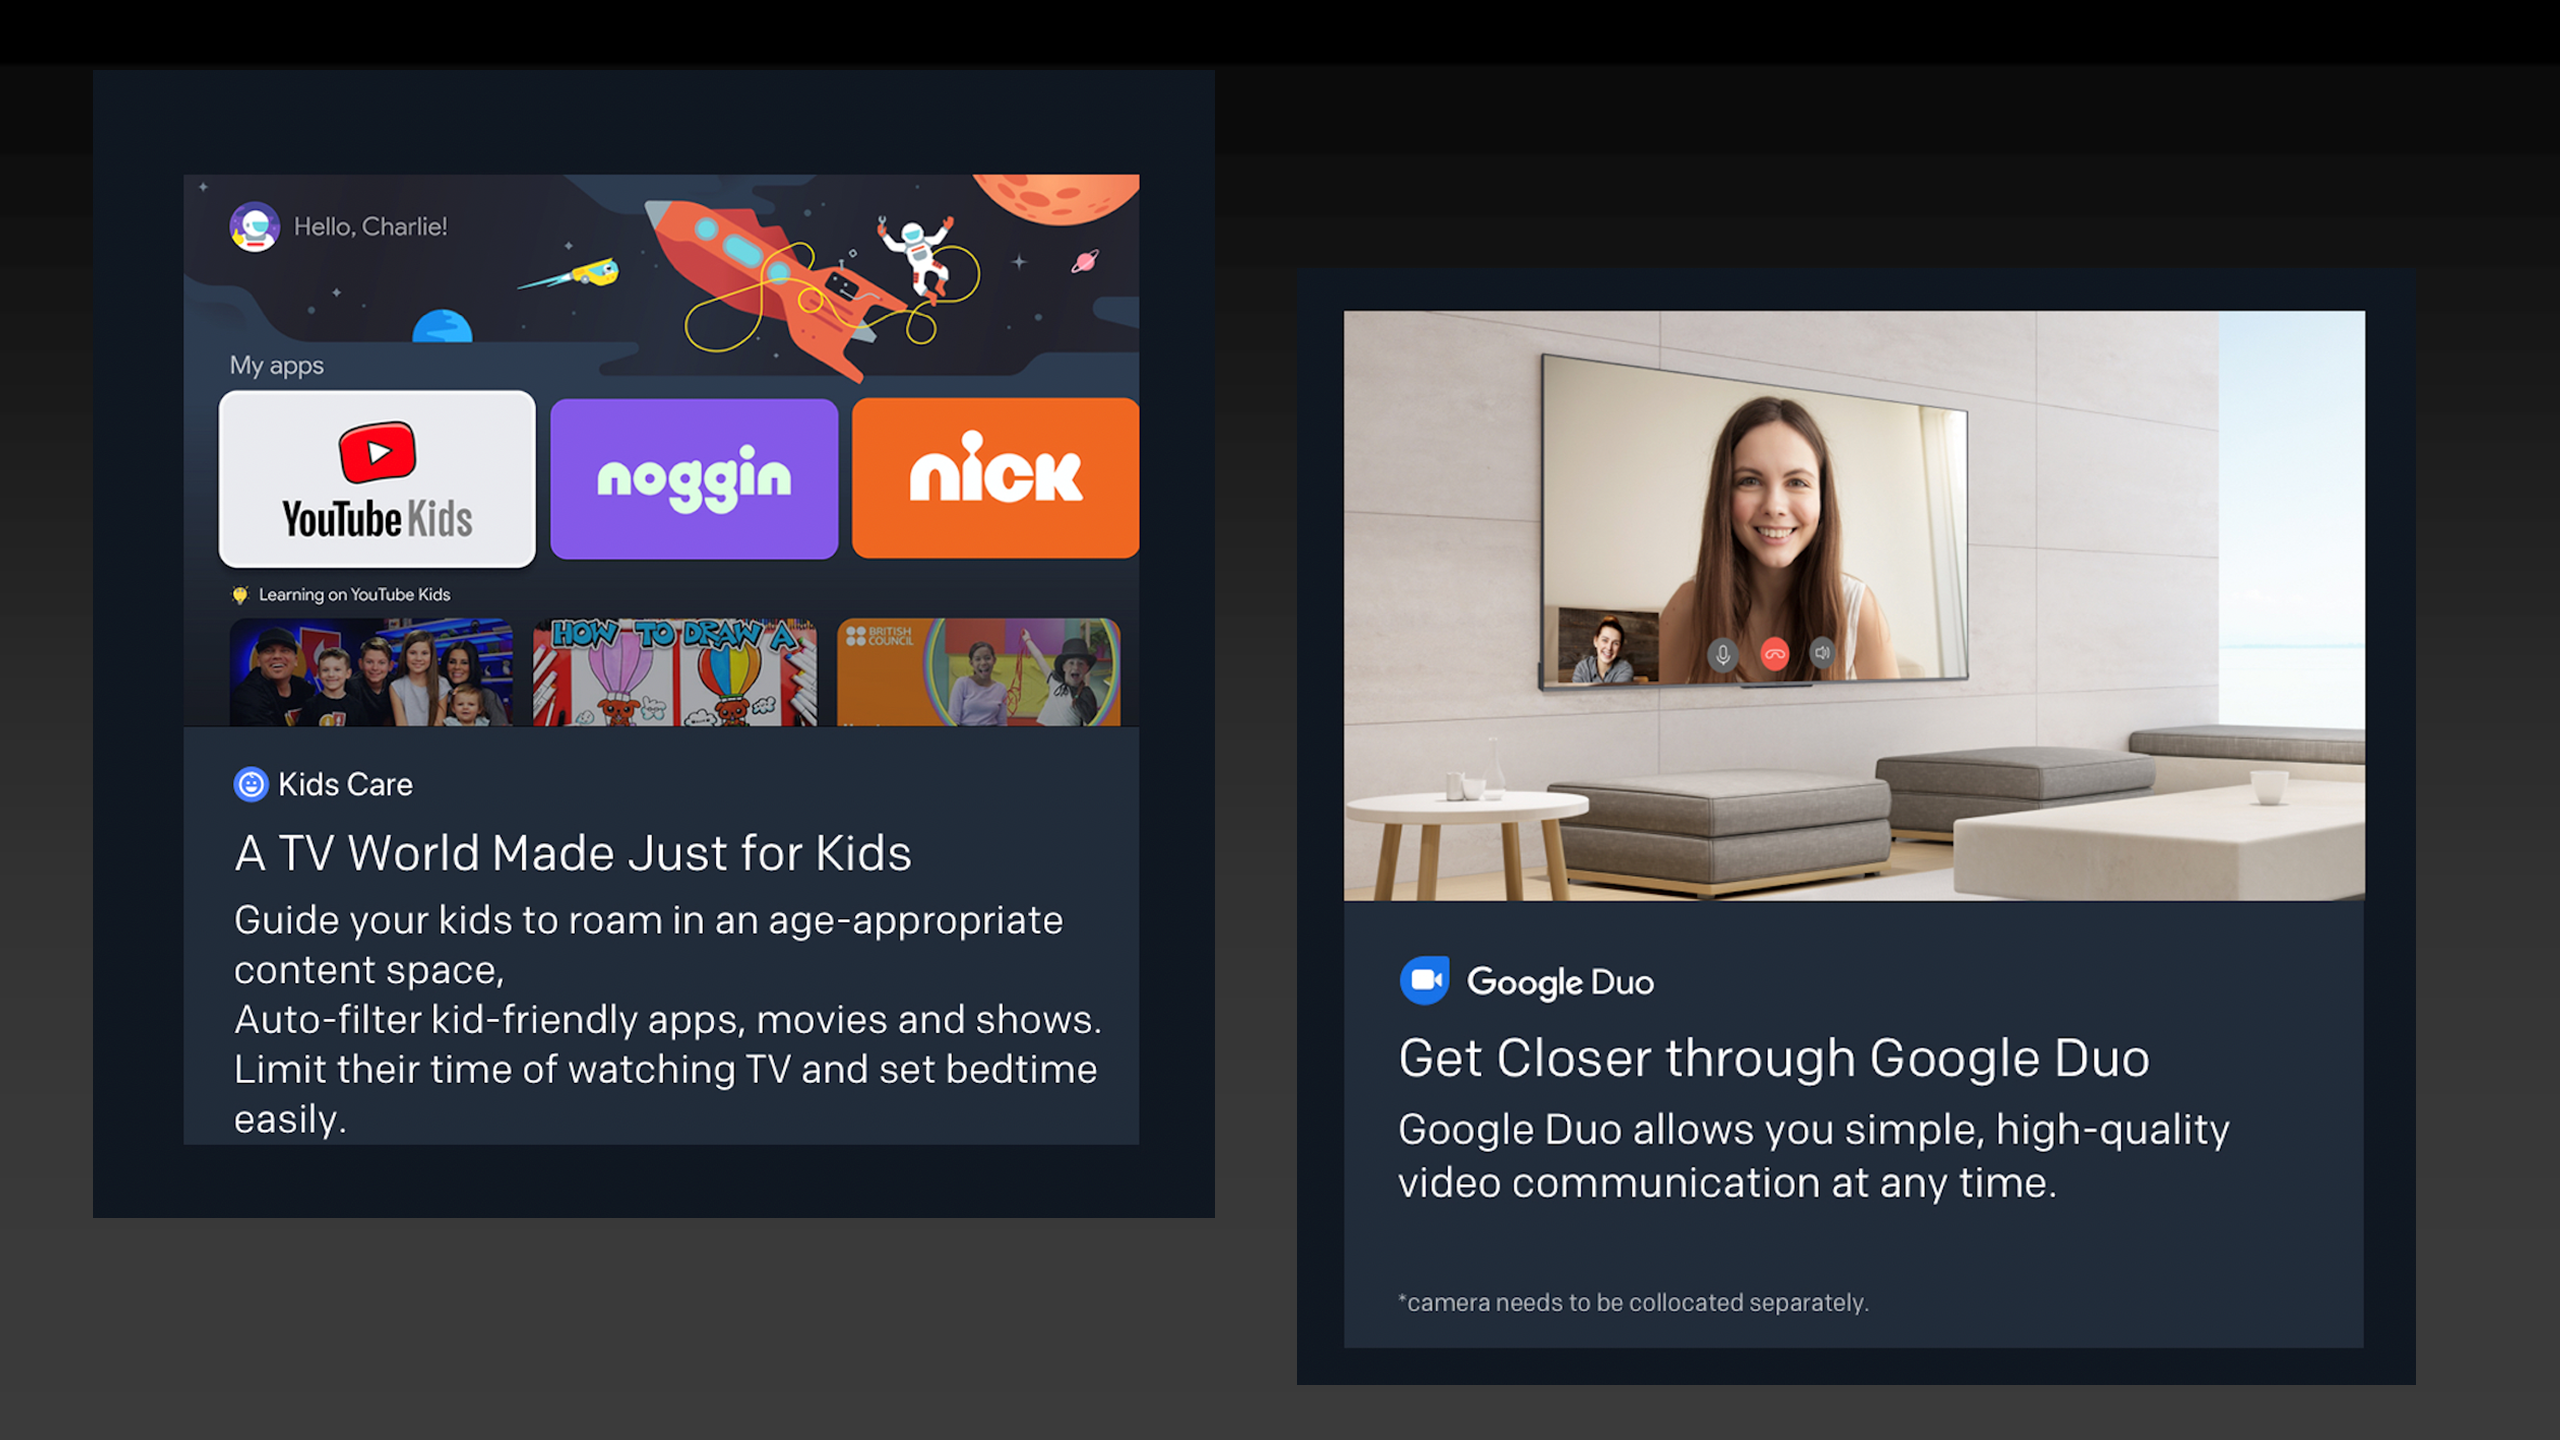Click the Google Duo allows you simple description
The image size is (2560, 1440).
pyautogui.click(x=1814, y=1156)
